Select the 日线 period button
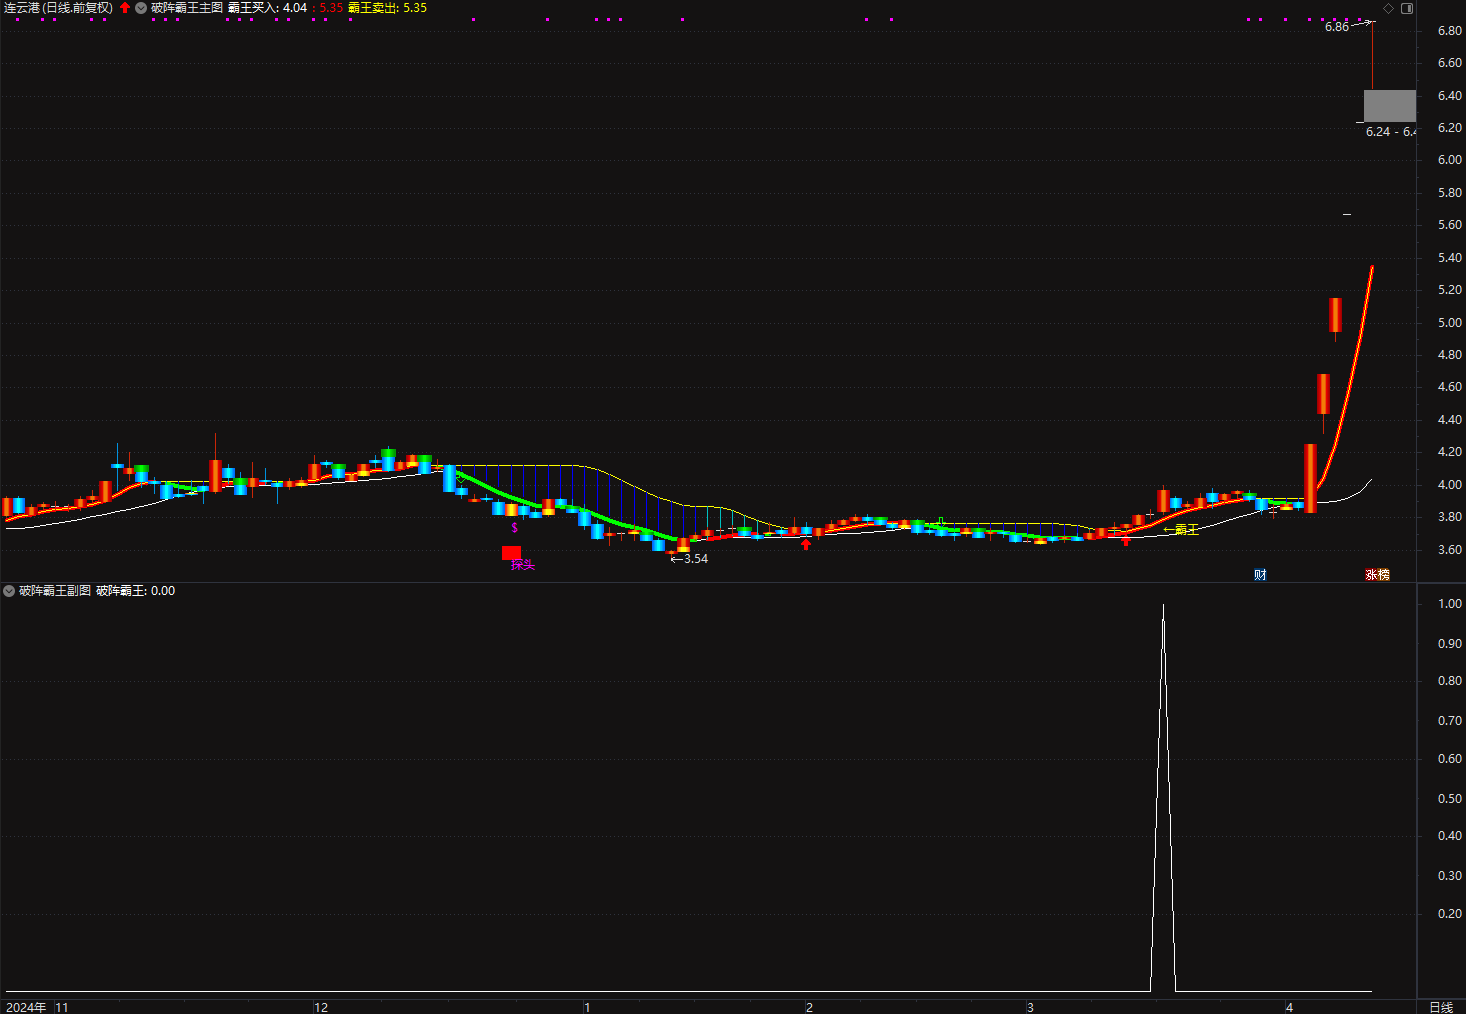The image size is (1466, 1014). [1441, 1007]
